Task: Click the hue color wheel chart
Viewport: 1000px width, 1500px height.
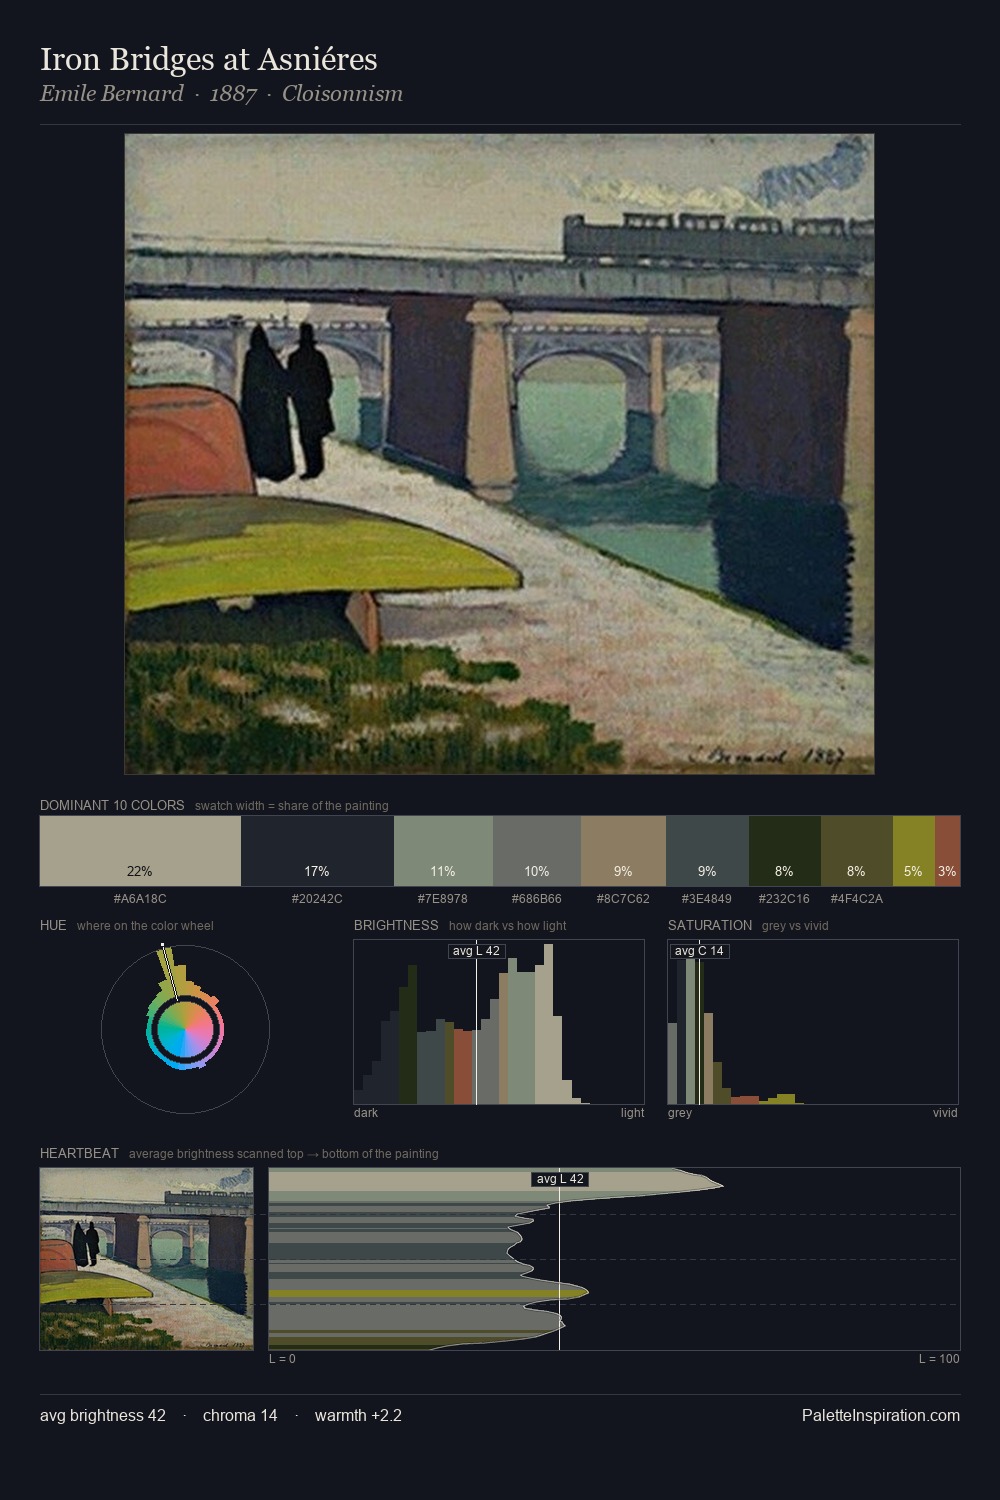Action: [185, 1029]
